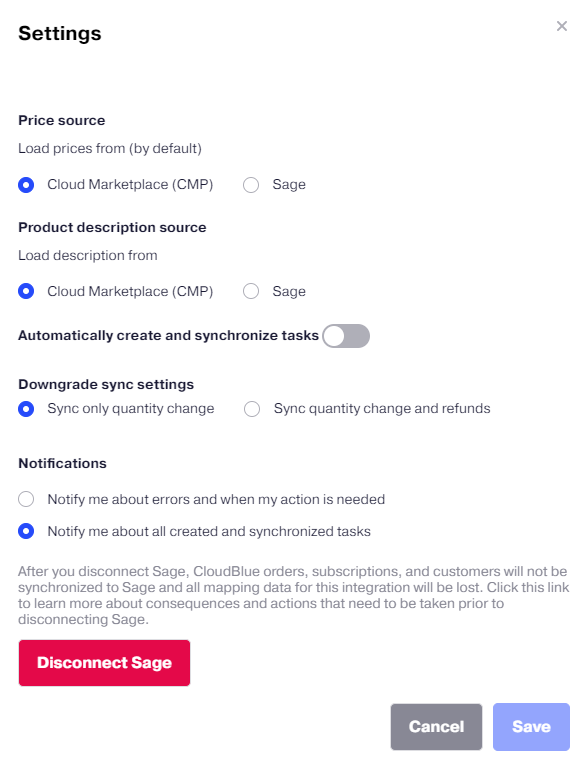Choose the Sage radio circle for Price source

click(x=251, y=185)
